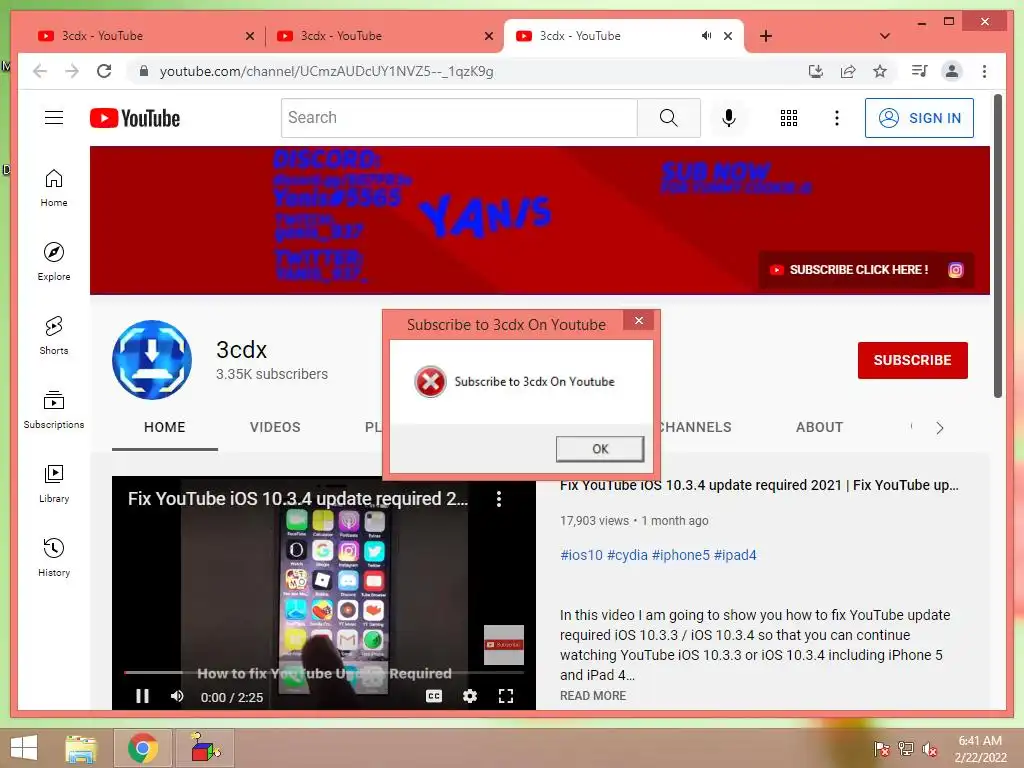This screenshot has height=768, width=1024.
Task: Expand Chrome tab search chevron
Action: (x=884, y=36)
